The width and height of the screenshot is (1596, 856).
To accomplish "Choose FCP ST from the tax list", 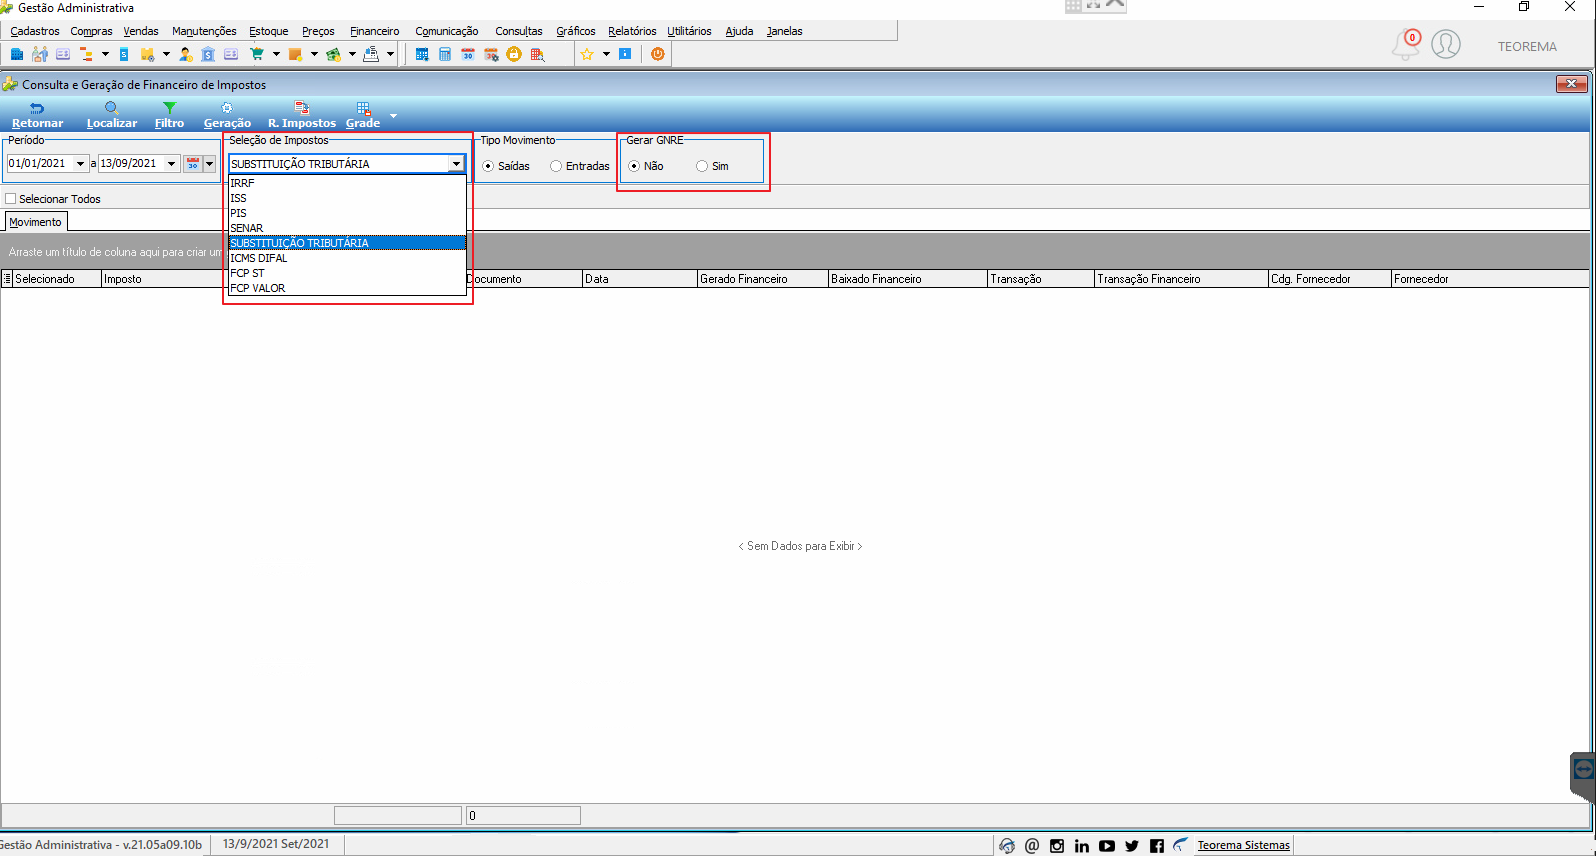I will tap(347, 273).
